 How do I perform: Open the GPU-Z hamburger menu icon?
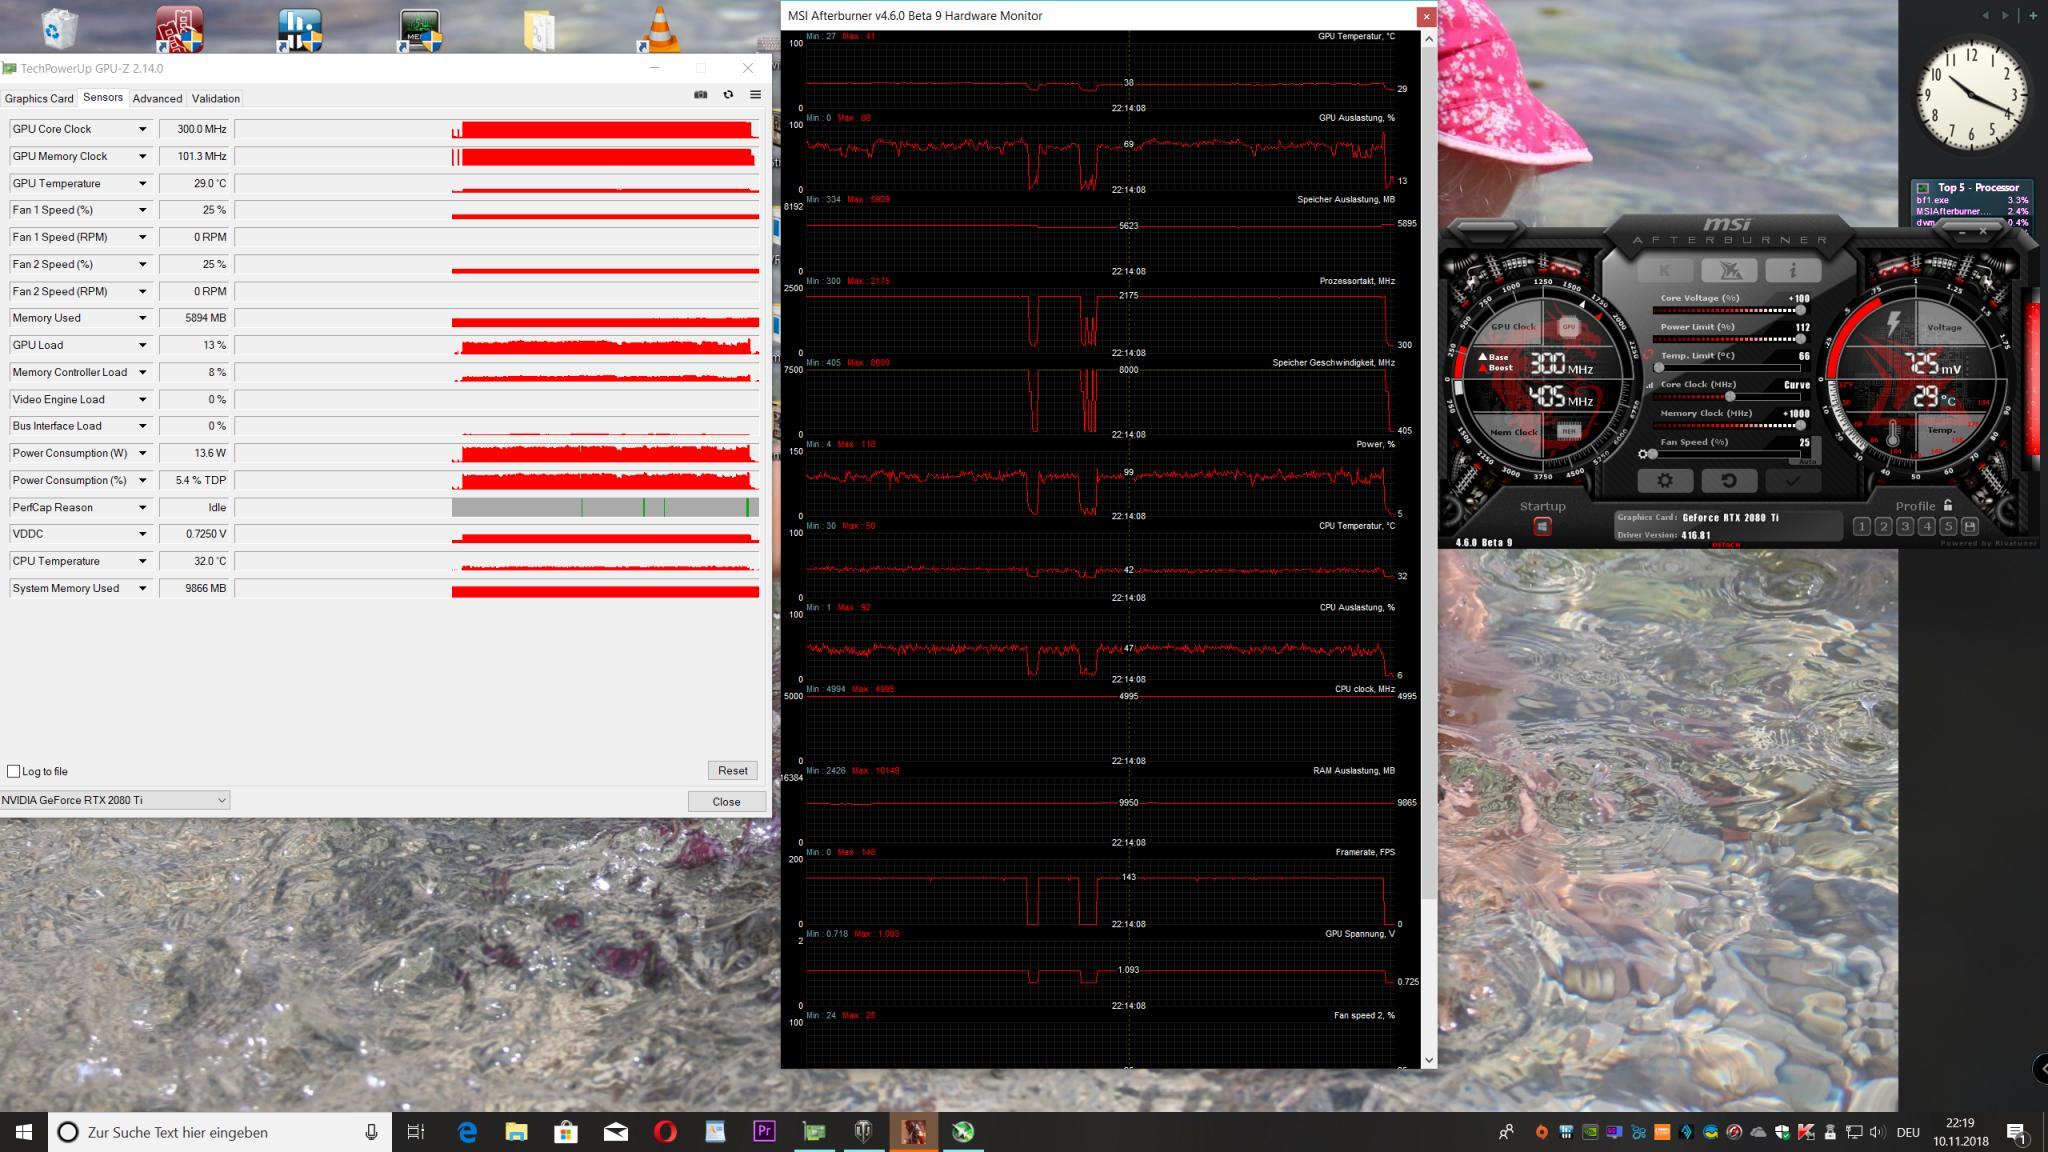pyautogui.click(x=755, y=95)
